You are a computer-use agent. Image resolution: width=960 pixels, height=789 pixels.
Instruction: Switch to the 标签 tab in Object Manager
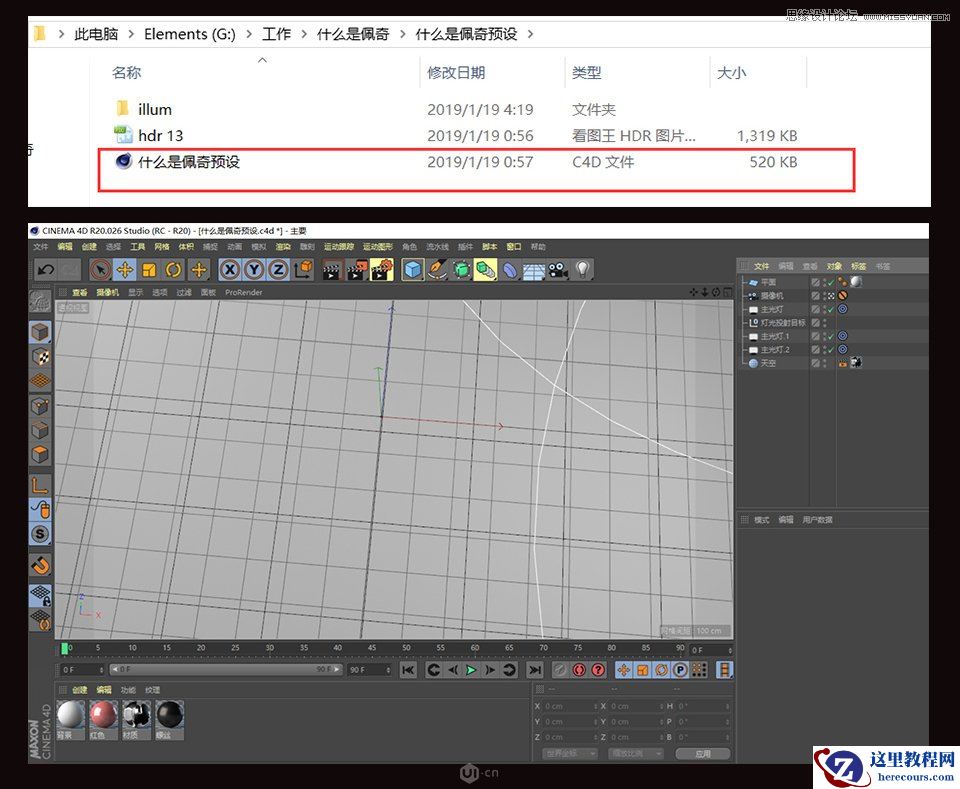(857, 266)
